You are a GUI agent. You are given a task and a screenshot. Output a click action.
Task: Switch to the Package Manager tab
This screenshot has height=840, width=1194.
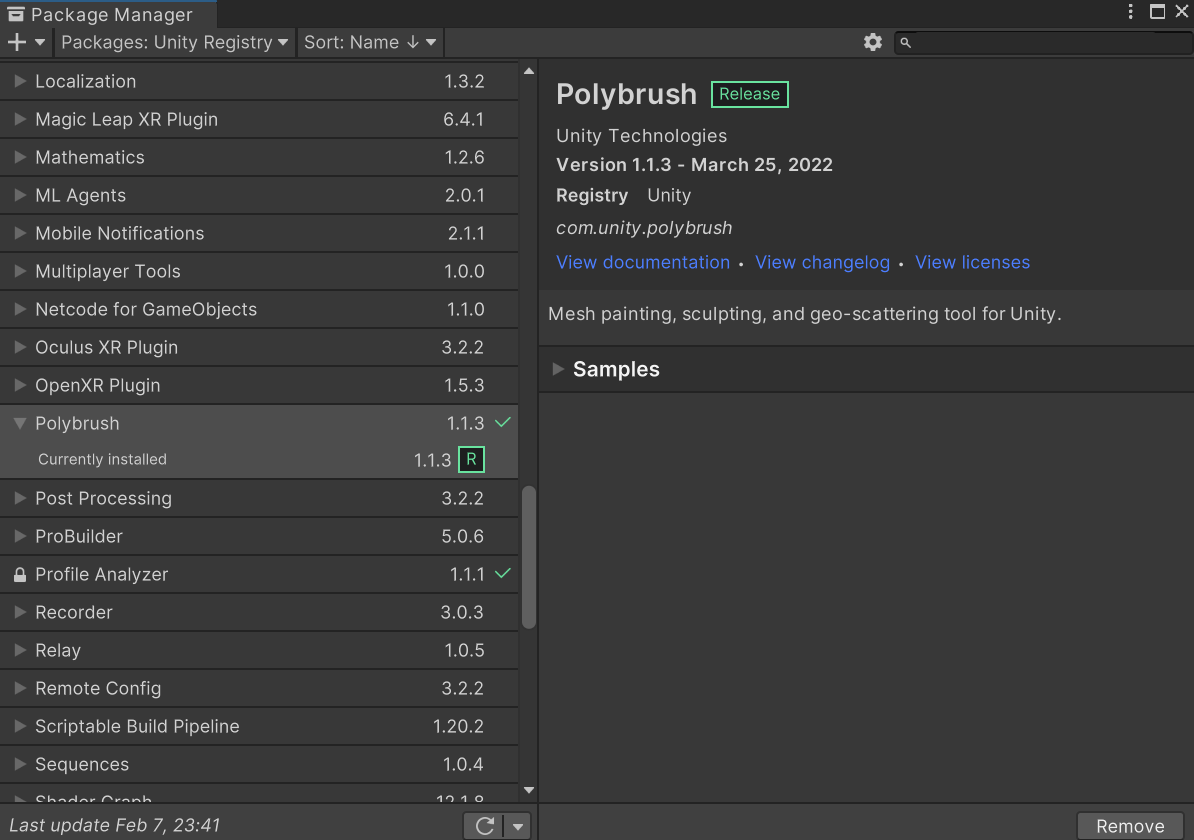108,14
